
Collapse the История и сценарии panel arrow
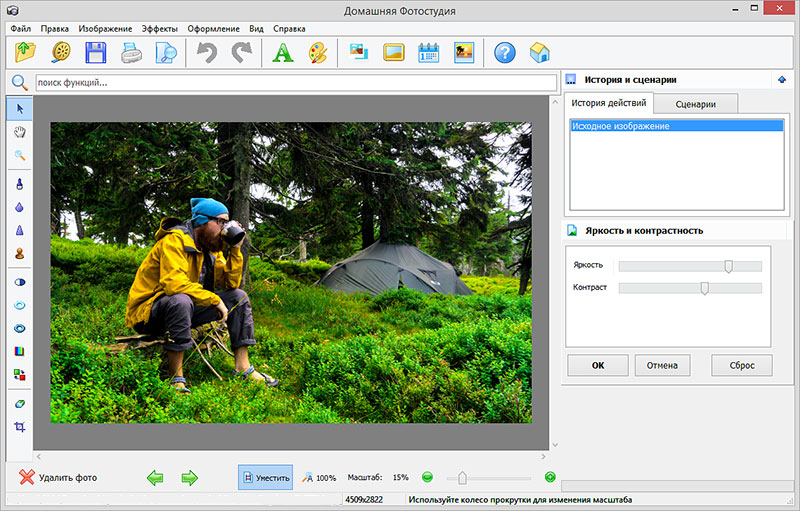(x=782, y=80)
